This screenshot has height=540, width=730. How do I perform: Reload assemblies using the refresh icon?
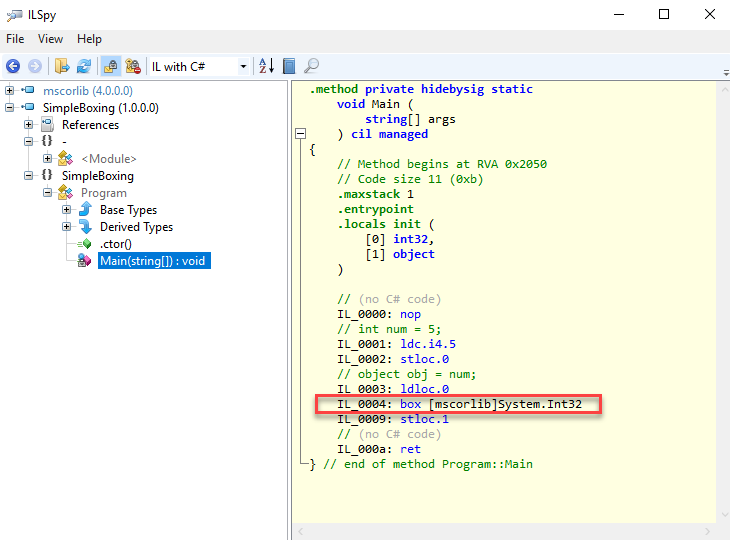[84, 66]
